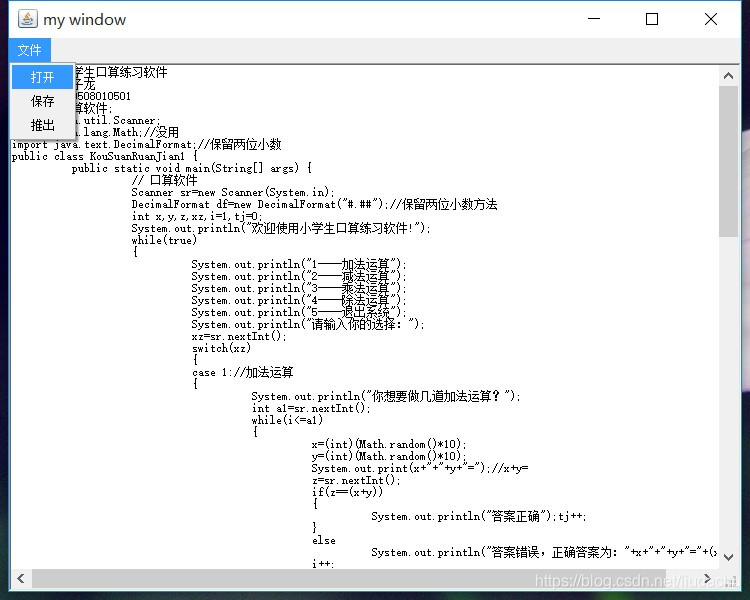Click the println line with 1——加法运算

tap(298, 265)
